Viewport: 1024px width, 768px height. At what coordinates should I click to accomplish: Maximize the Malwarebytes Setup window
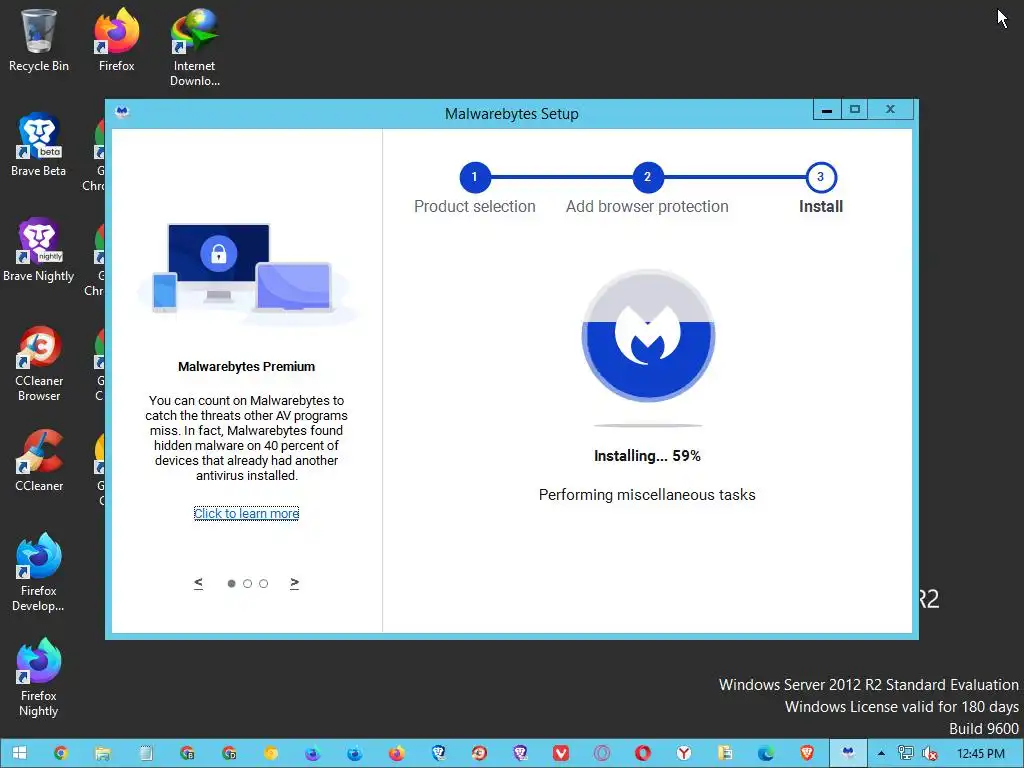point(854,110)
